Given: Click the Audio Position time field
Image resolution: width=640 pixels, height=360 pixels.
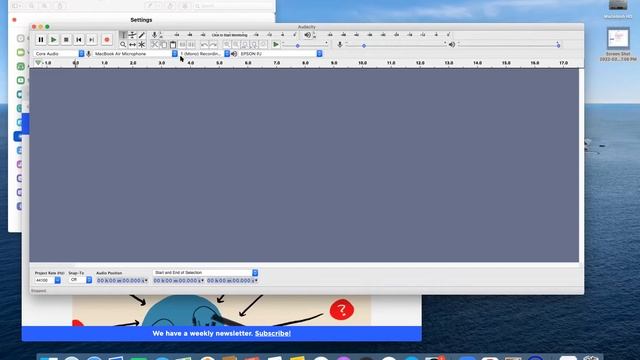Looking at the screenshot, I should [120, 280].
